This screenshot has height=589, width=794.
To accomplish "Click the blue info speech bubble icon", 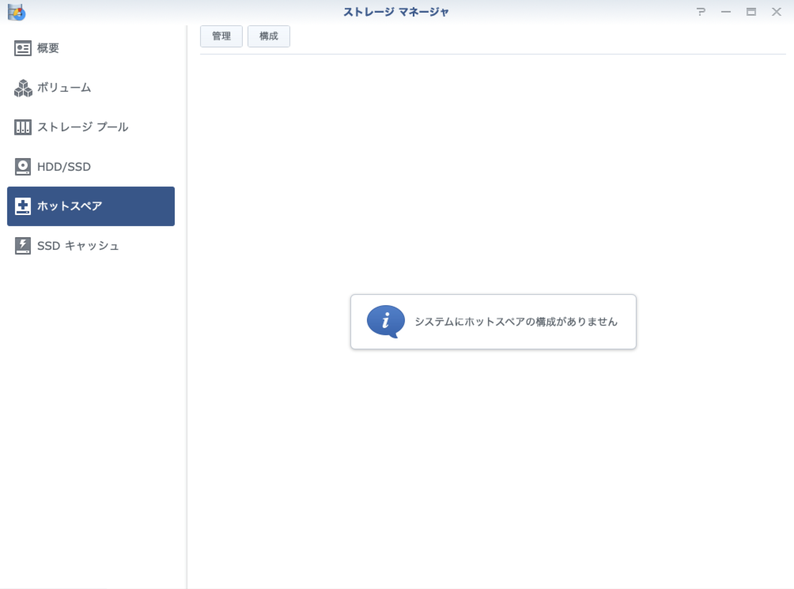I will pyautogui.click(x=385, y=322).
